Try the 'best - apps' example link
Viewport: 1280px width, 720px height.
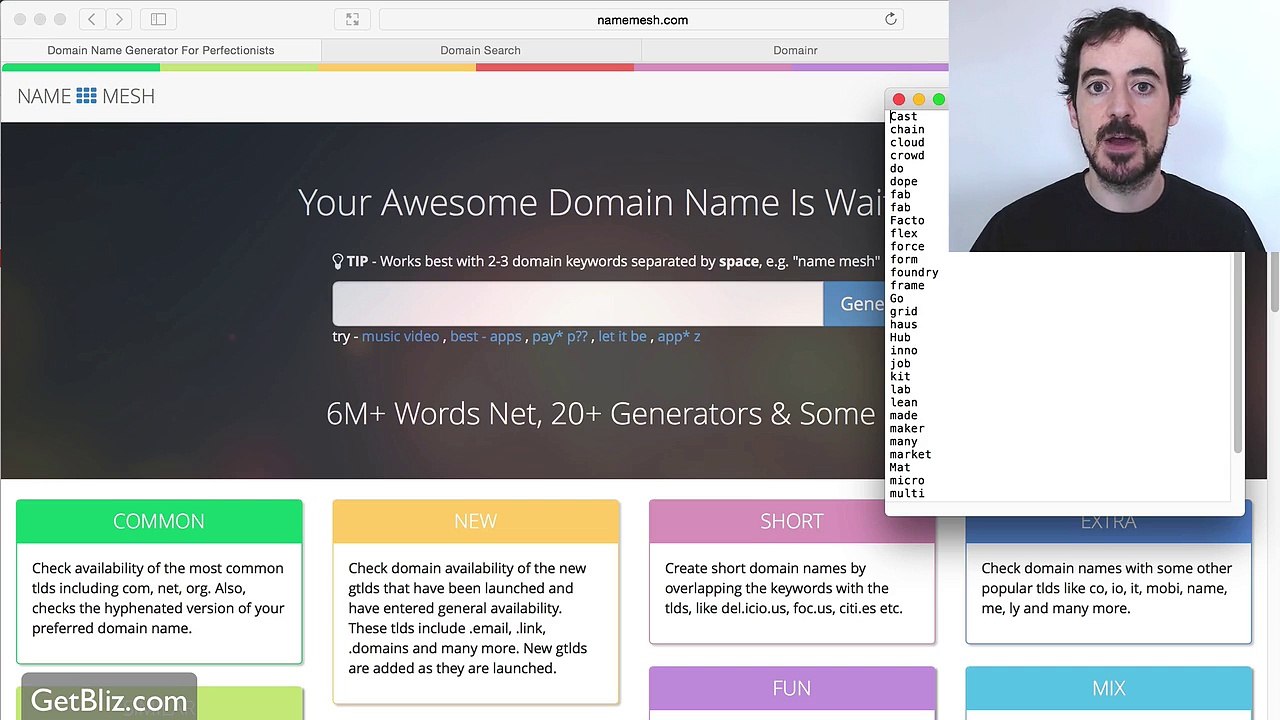[486, 336]
